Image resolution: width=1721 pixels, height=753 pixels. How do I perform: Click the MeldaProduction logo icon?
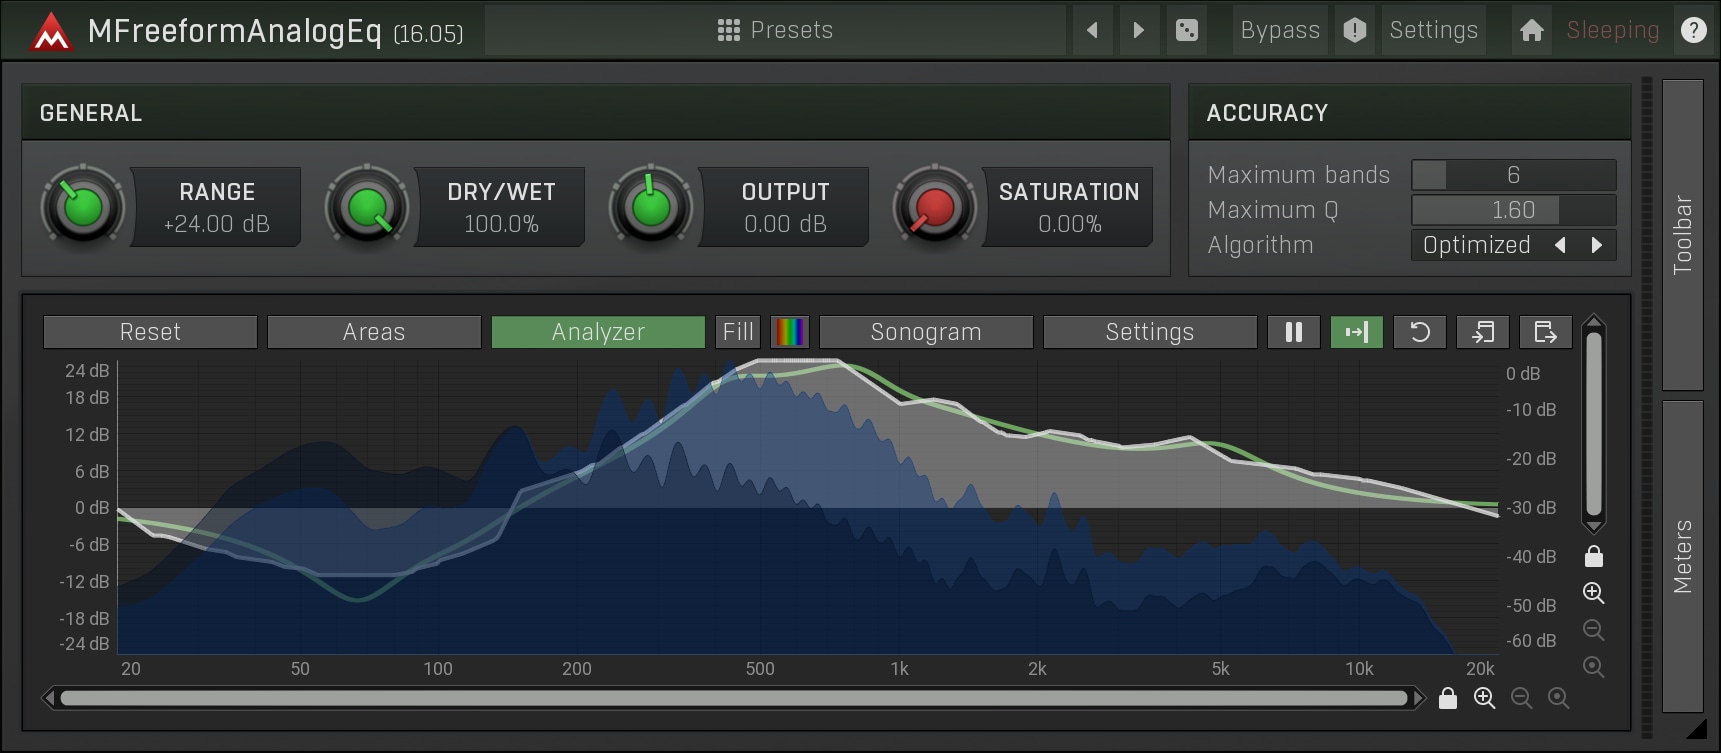50,32
